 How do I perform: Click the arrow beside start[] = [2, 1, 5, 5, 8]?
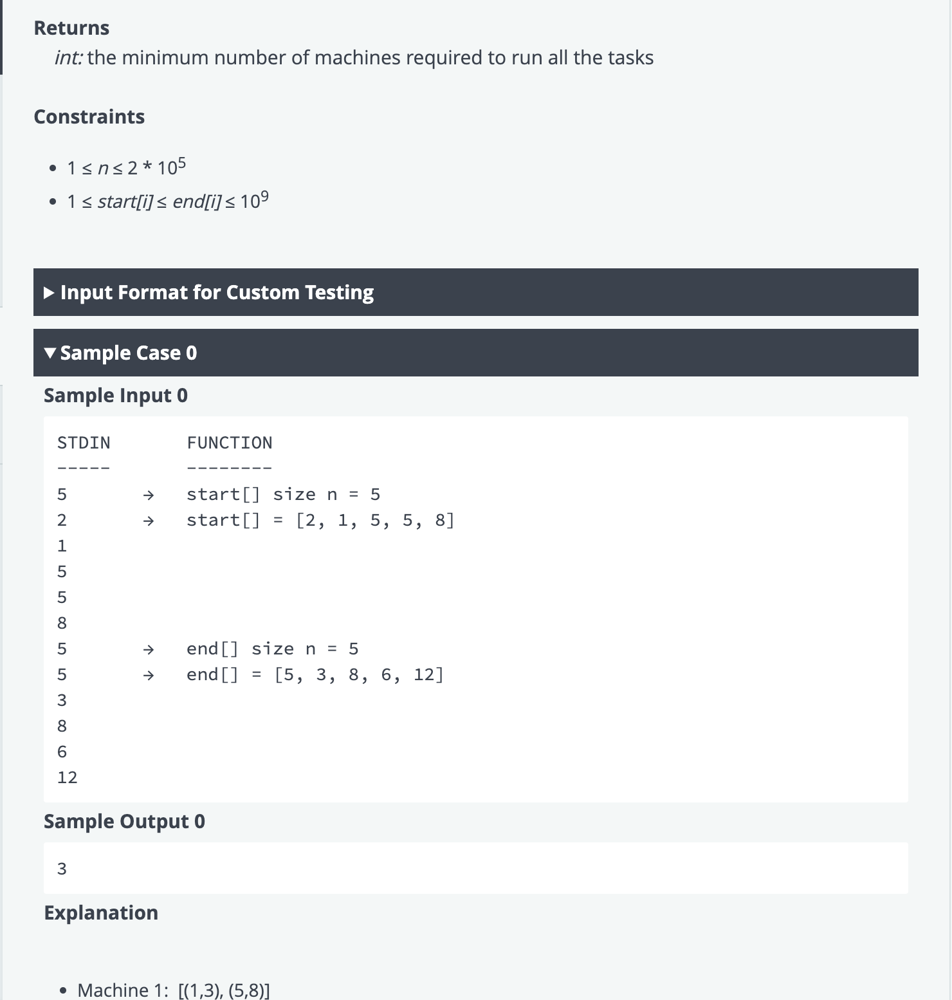pyautogui.click(x=148, y=521)
